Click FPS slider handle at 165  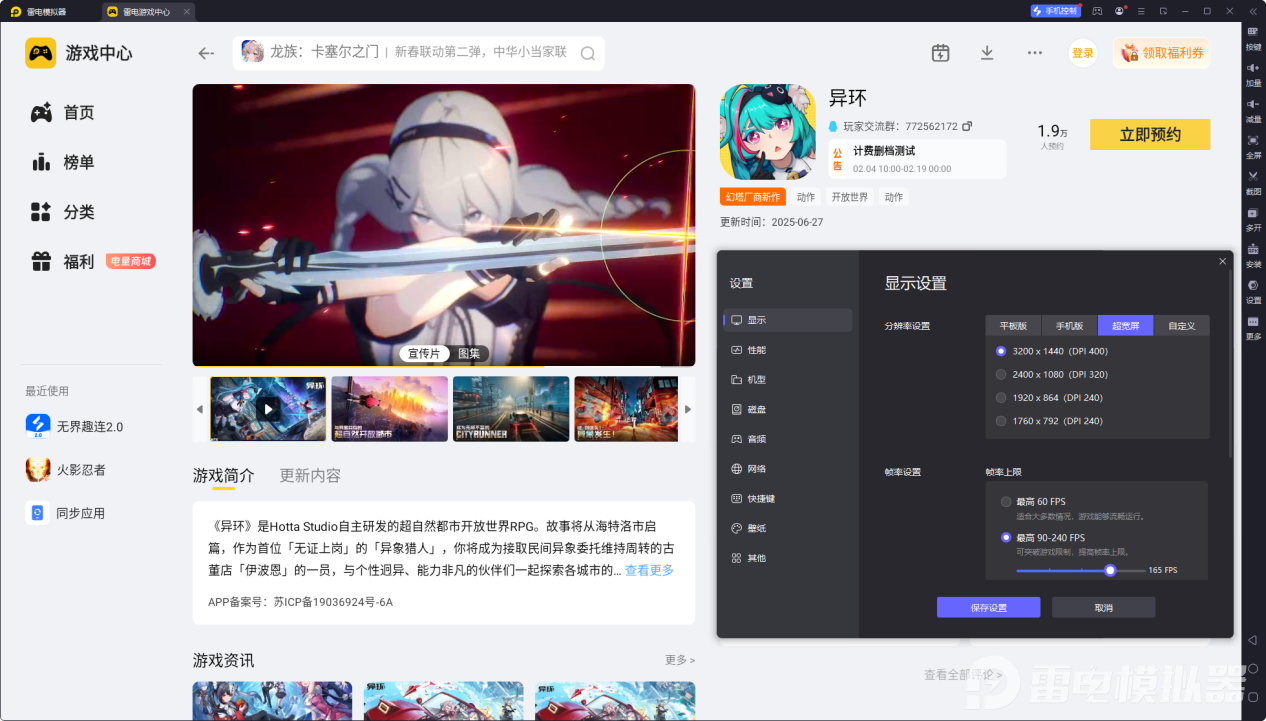click(1110, 570)
